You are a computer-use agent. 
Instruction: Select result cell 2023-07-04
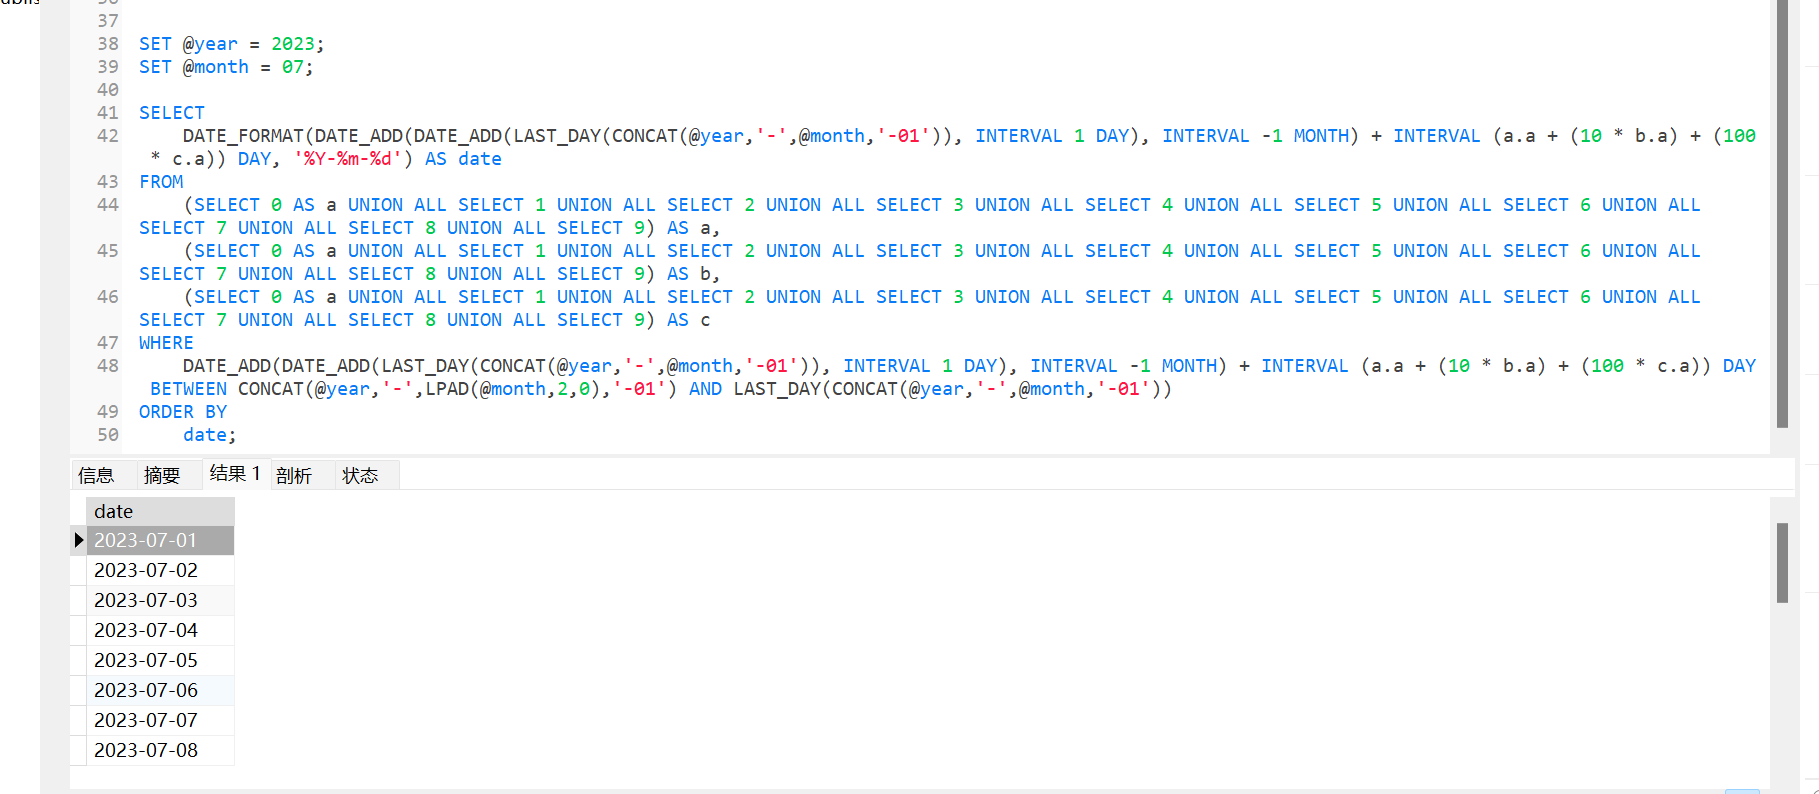coord(160,630)
